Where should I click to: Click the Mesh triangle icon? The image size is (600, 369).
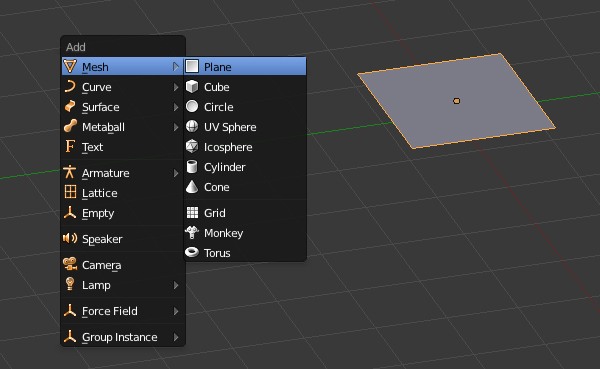point(70,66)
